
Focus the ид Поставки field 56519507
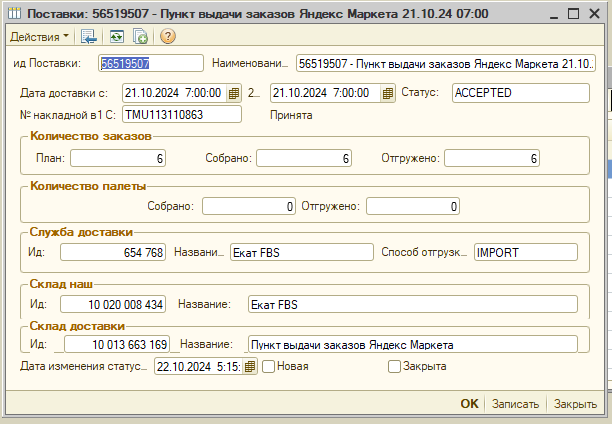coord(151,63)
